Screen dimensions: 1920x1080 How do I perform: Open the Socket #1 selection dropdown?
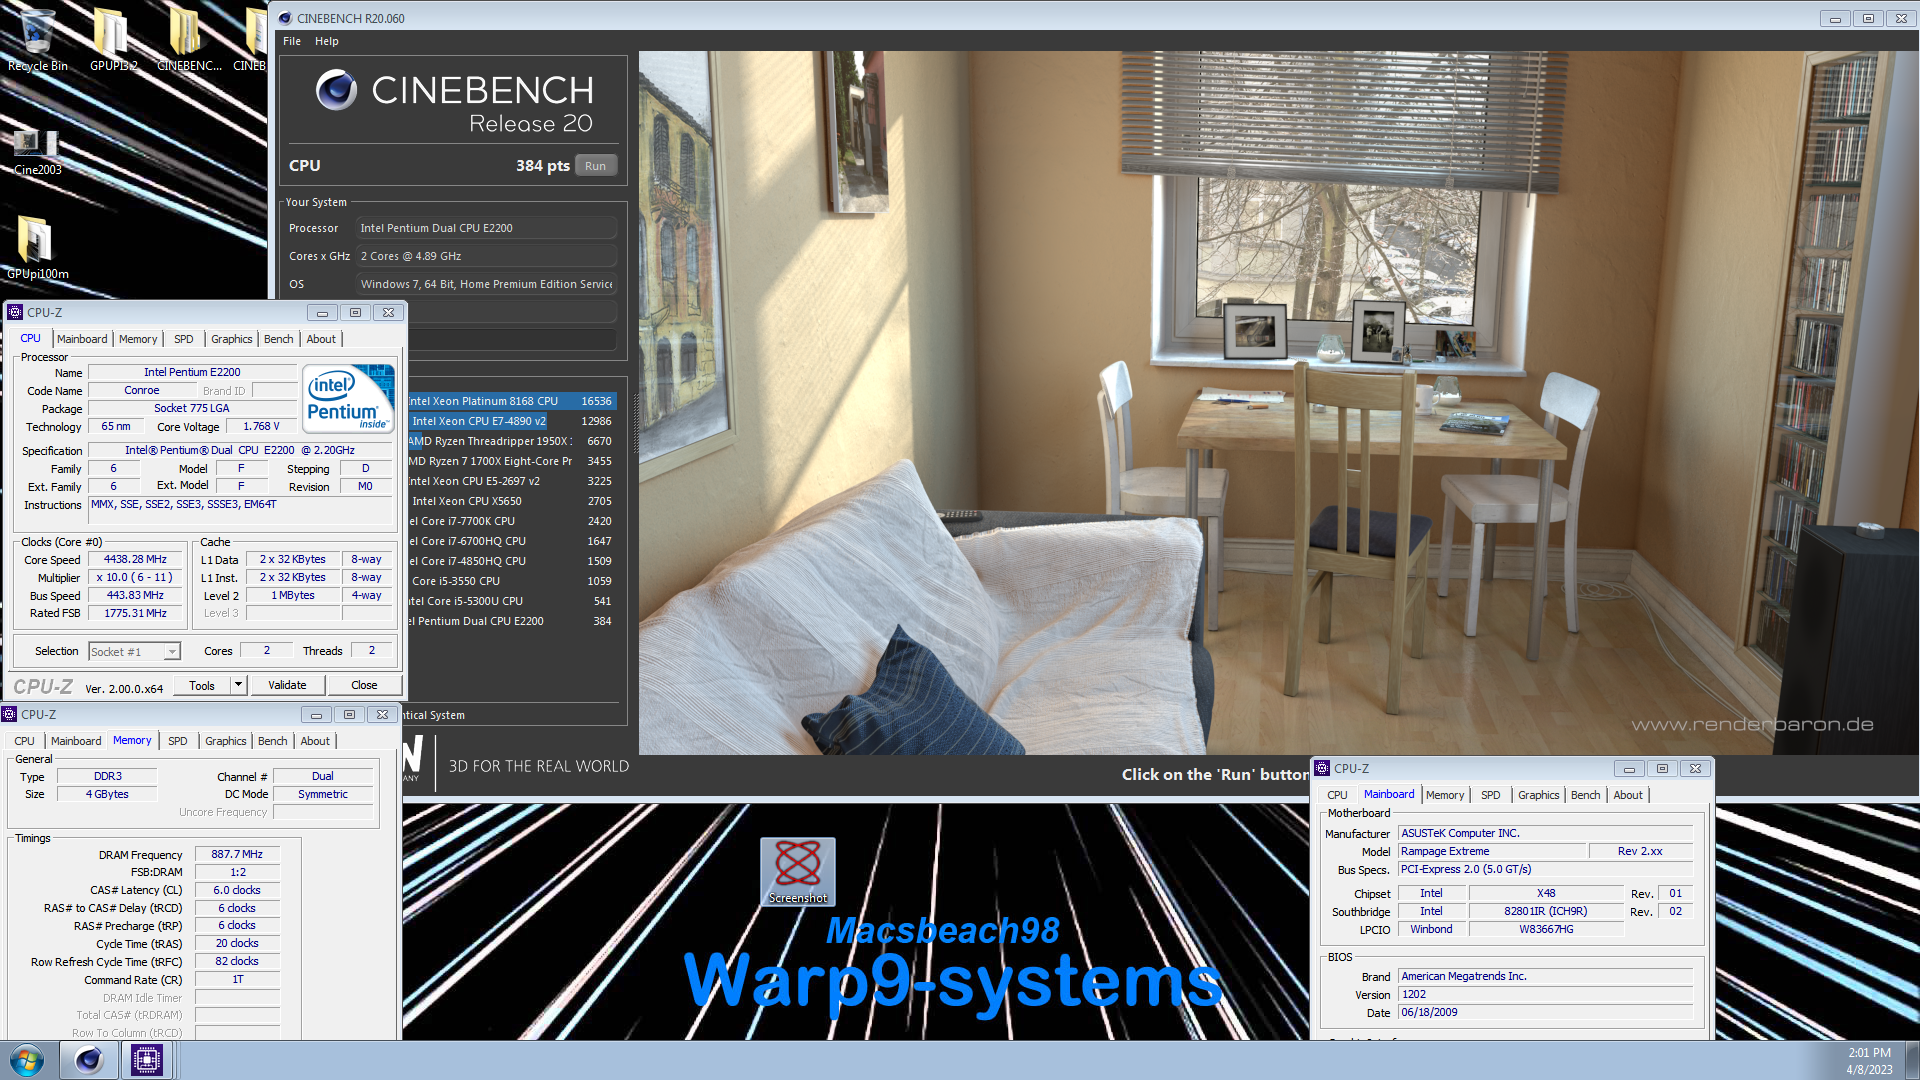(134, 651)
